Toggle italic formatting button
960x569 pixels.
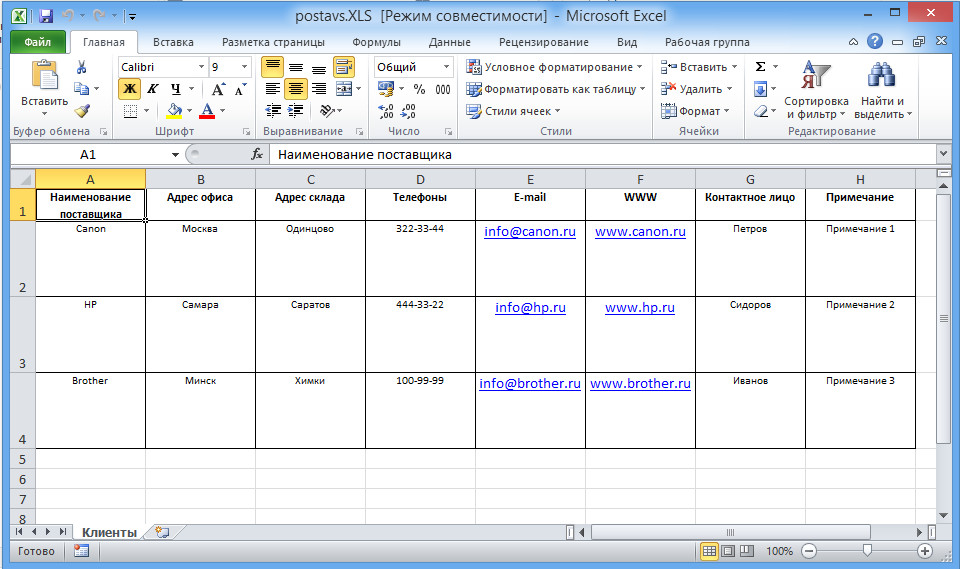152,89
